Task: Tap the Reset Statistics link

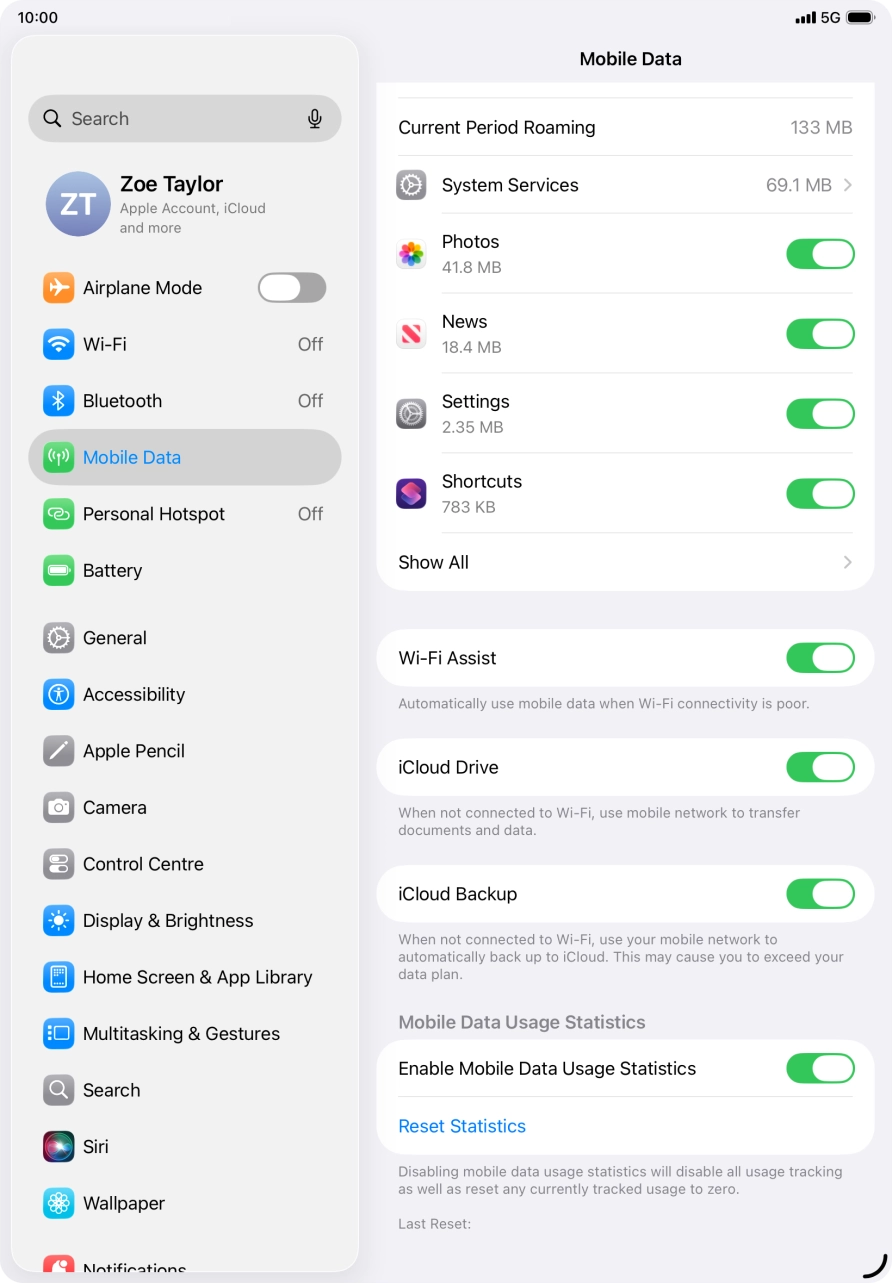Action: 462,1126
